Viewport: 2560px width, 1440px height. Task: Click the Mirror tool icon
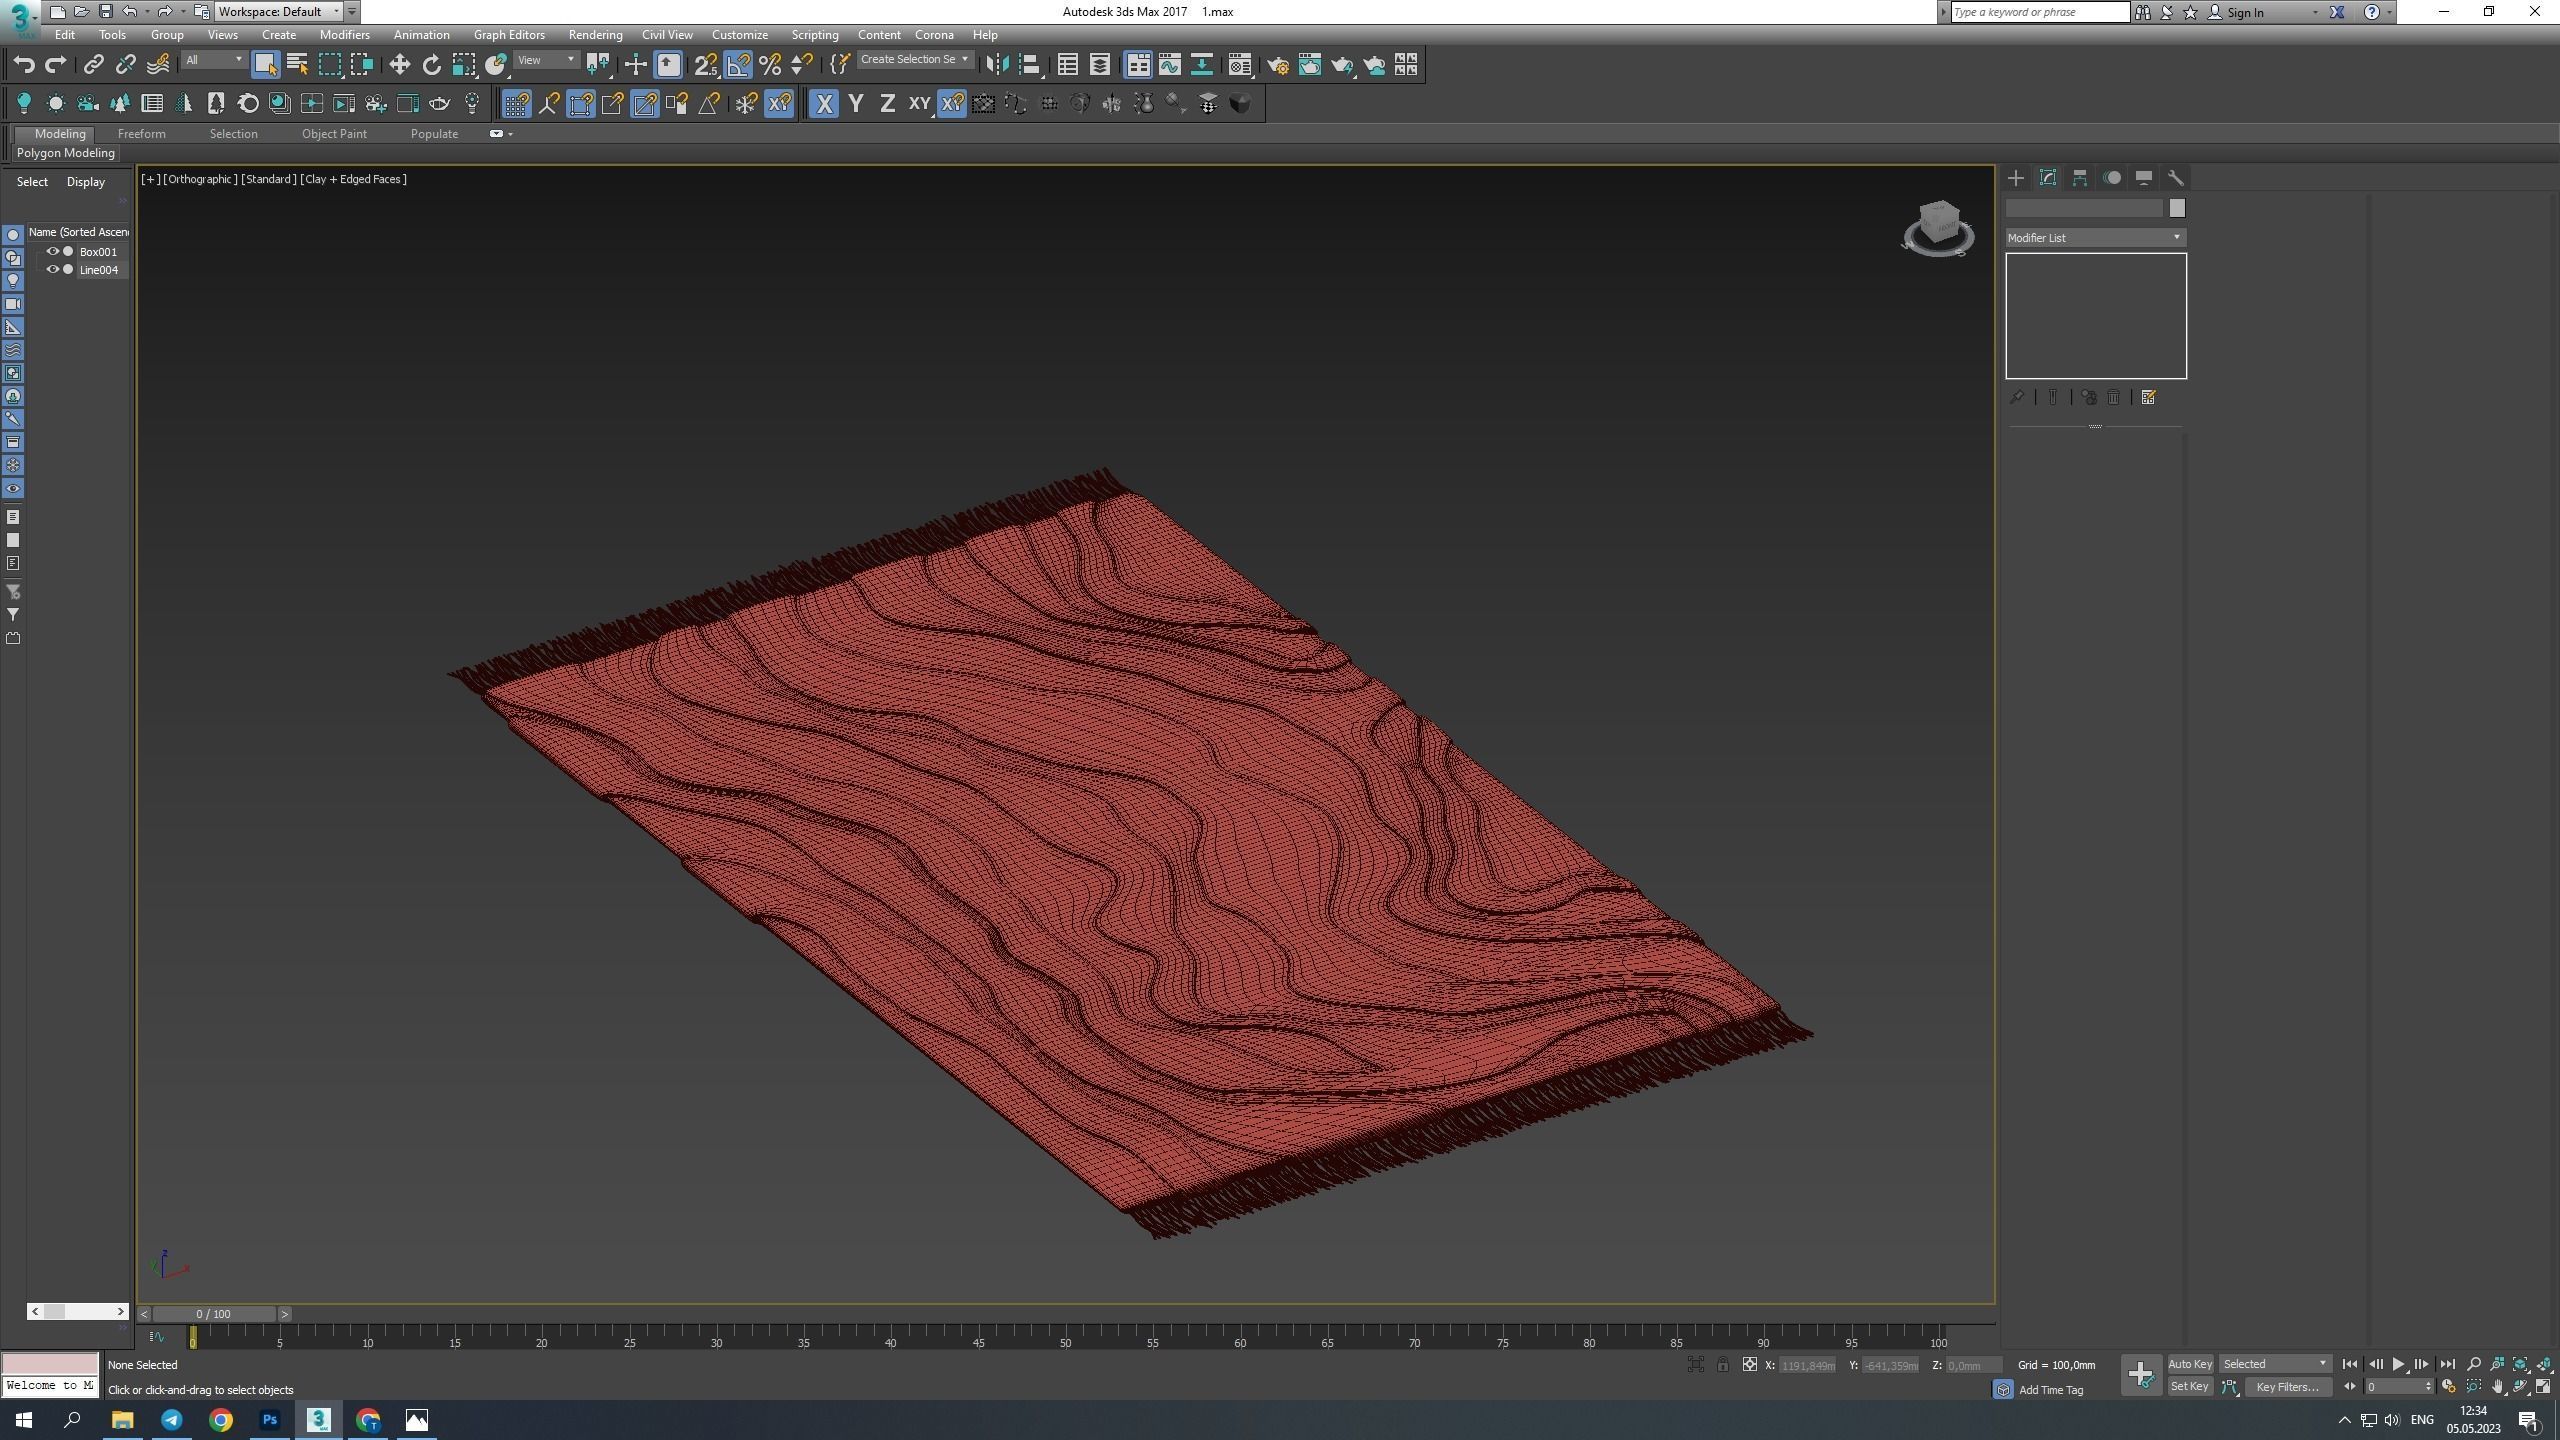click(x=996, y=65)
